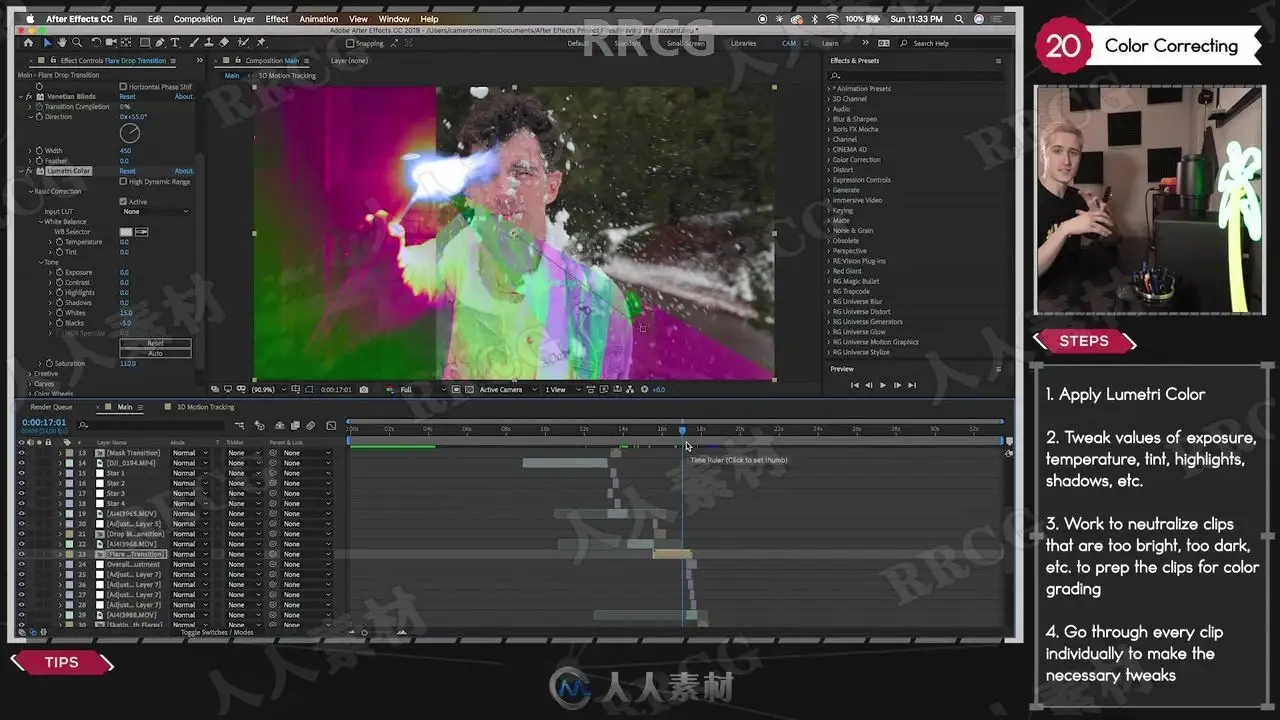Image resolution: width=1280 pixels, height=720 pixels.
Task: Select the Pen tool
Action: (x=161, y=43)
